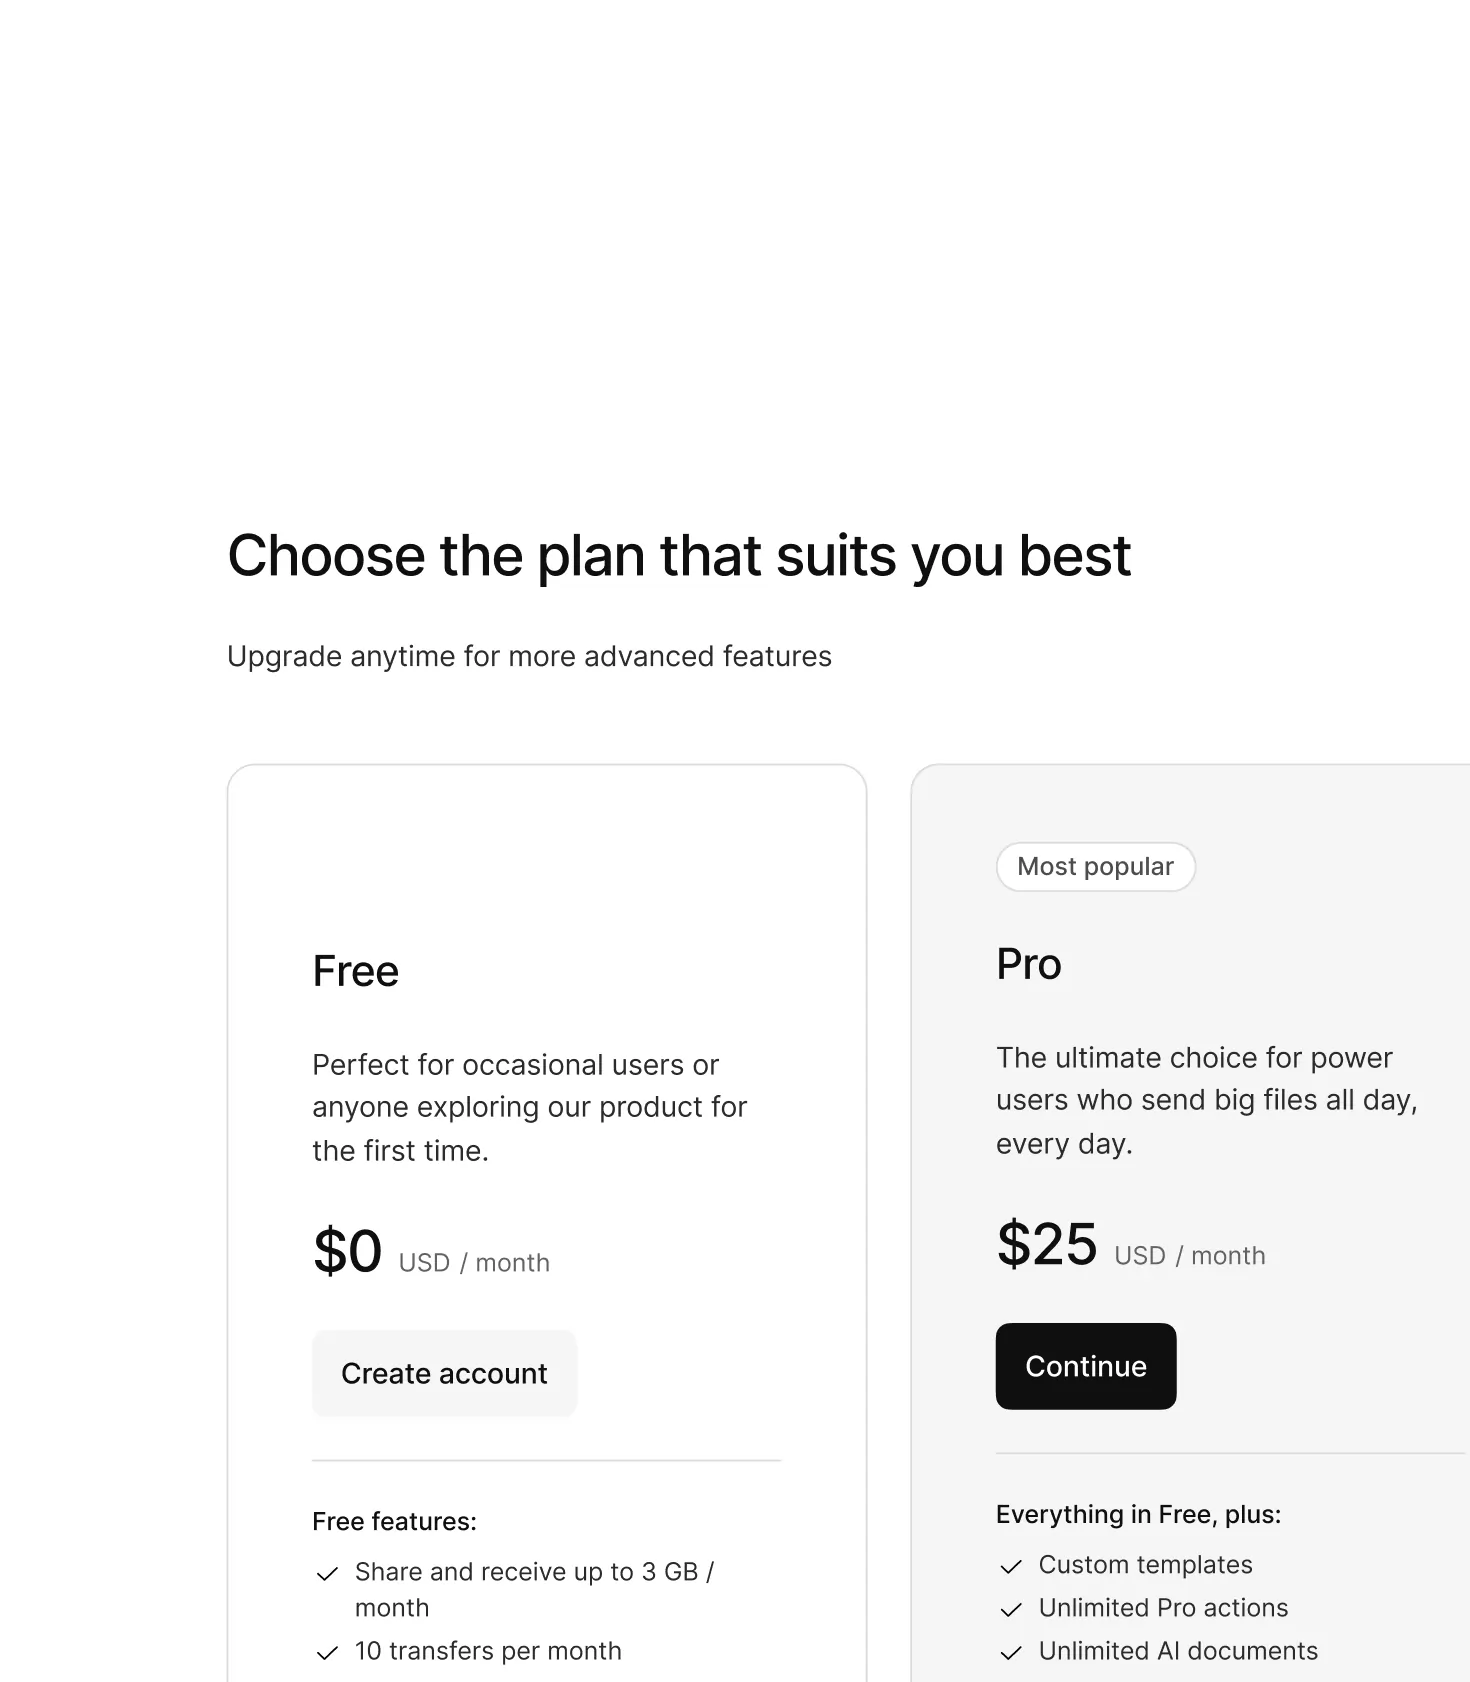Click the $25 price on the Pro plan
Image resolution: width=1470 pixels, height=1682 pixels.
pyautogui.click(x=1047, y=1244)
